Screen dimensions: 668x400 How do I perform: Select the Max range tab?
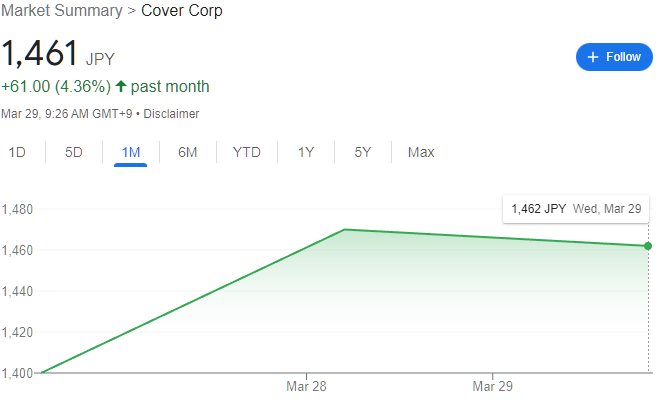421,152
